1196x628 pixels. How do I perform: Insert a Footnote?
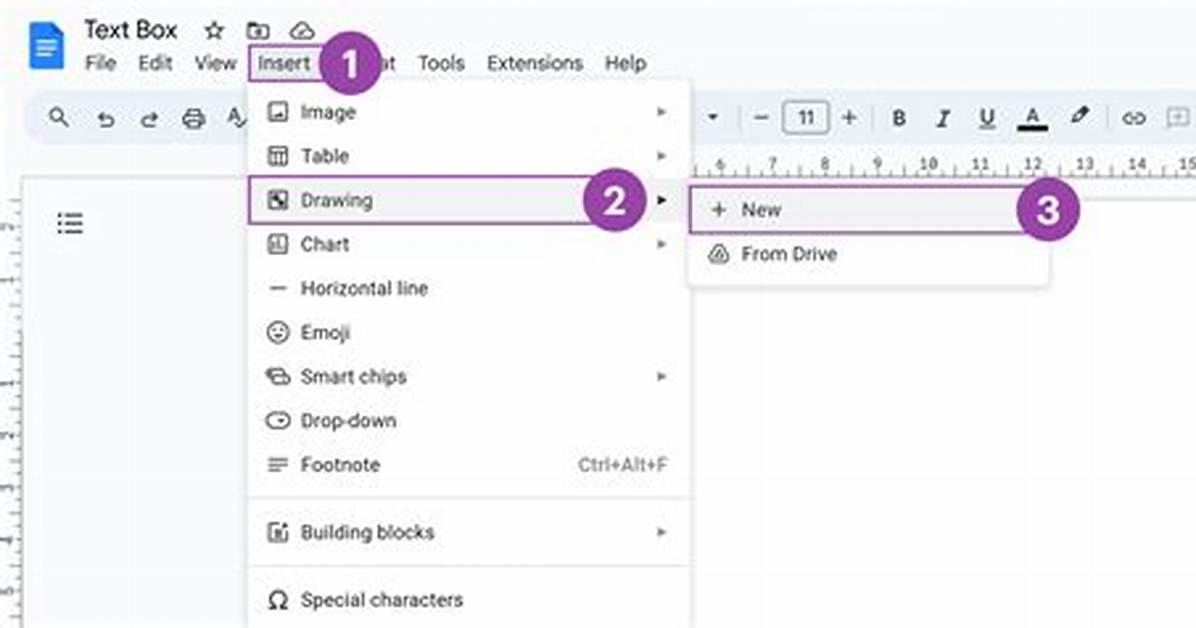[x=469, y=465]
